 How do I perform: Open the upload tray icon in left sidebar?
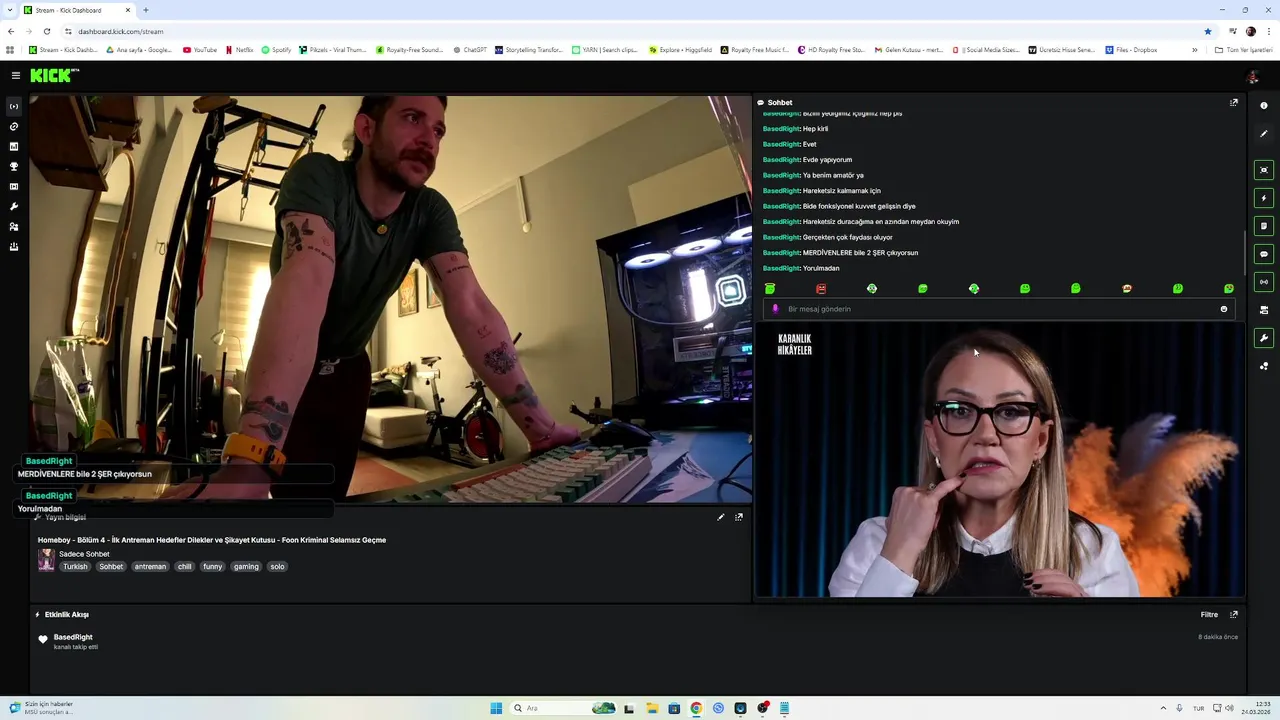[x=14, y=246]
